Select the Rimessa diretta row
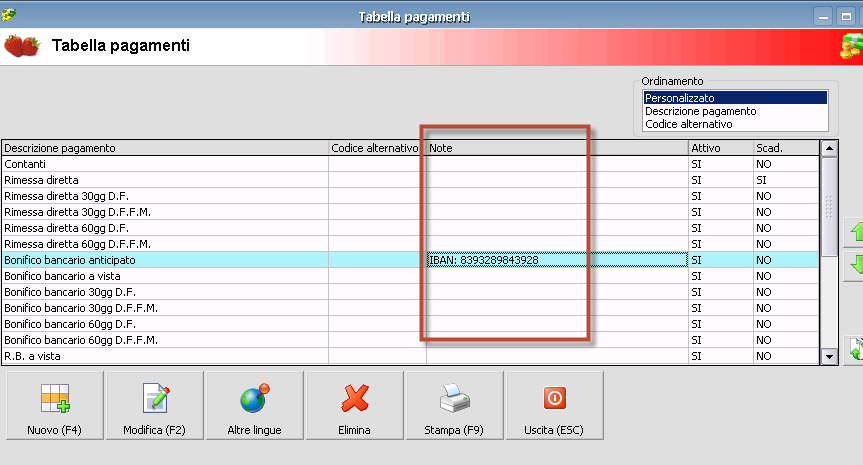Viewport: 863px width, 465px height. click(410, 180)
